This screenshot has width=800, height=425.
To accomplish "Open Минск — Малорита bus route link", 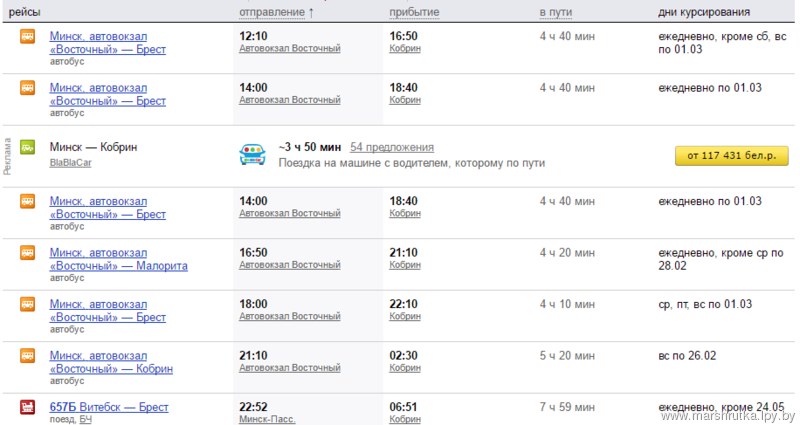I will [x=118, y=259].
